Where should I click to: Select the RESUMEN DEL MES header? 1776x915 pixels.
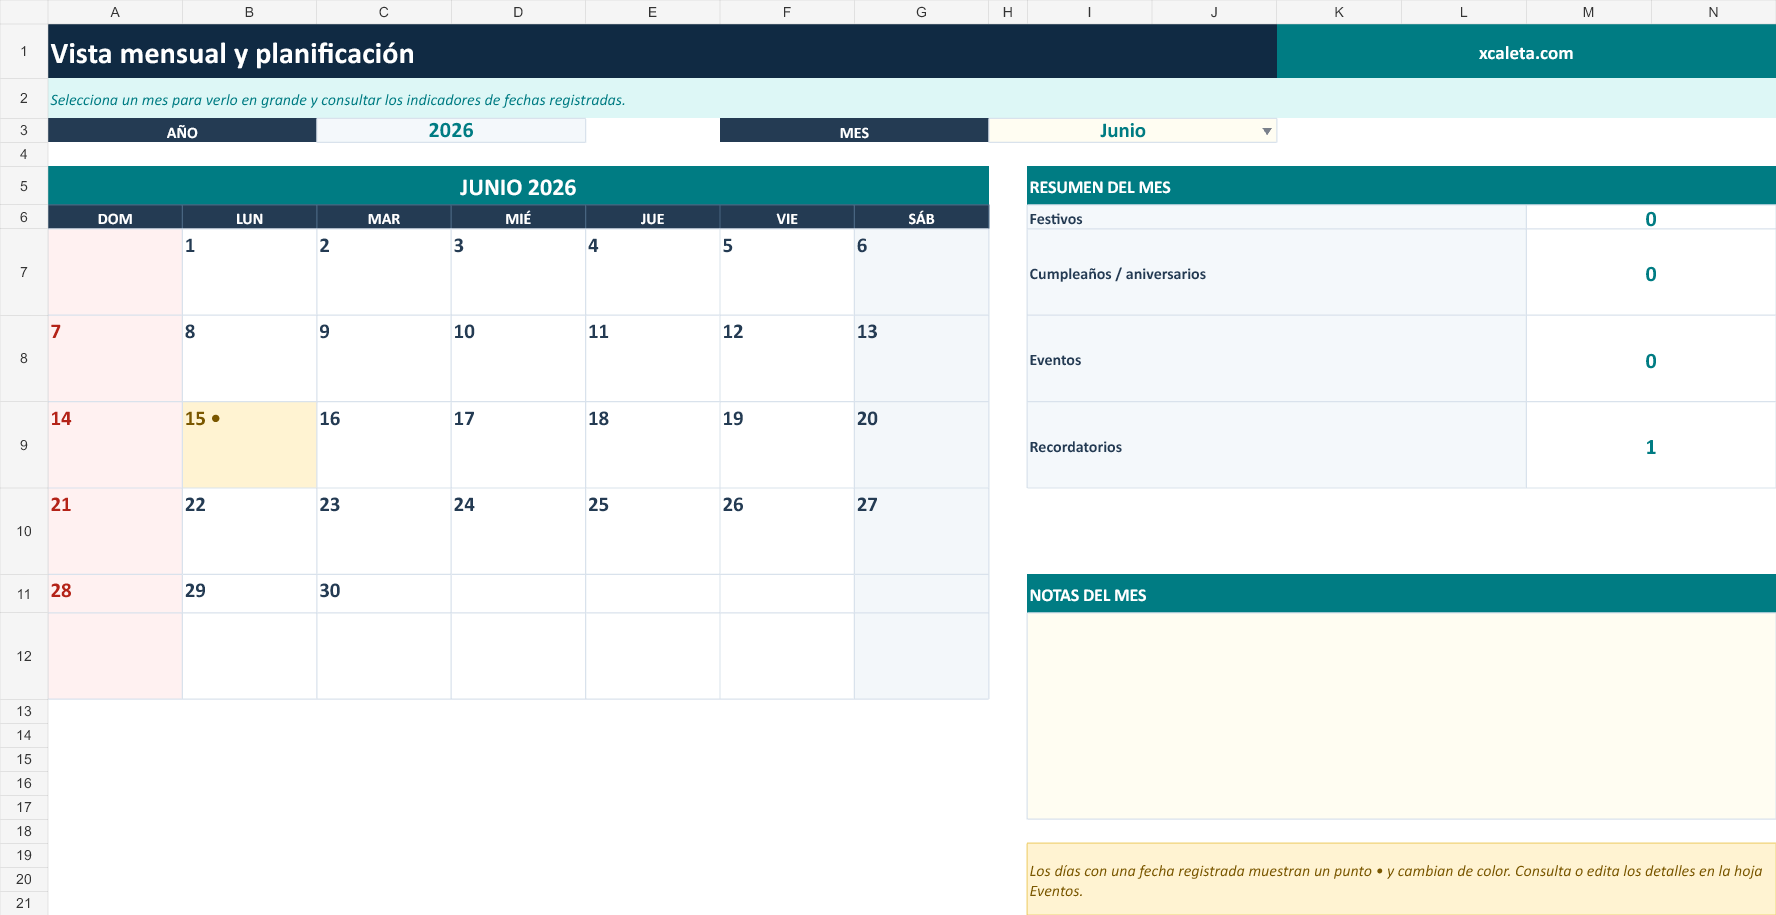pos(1401,187)
